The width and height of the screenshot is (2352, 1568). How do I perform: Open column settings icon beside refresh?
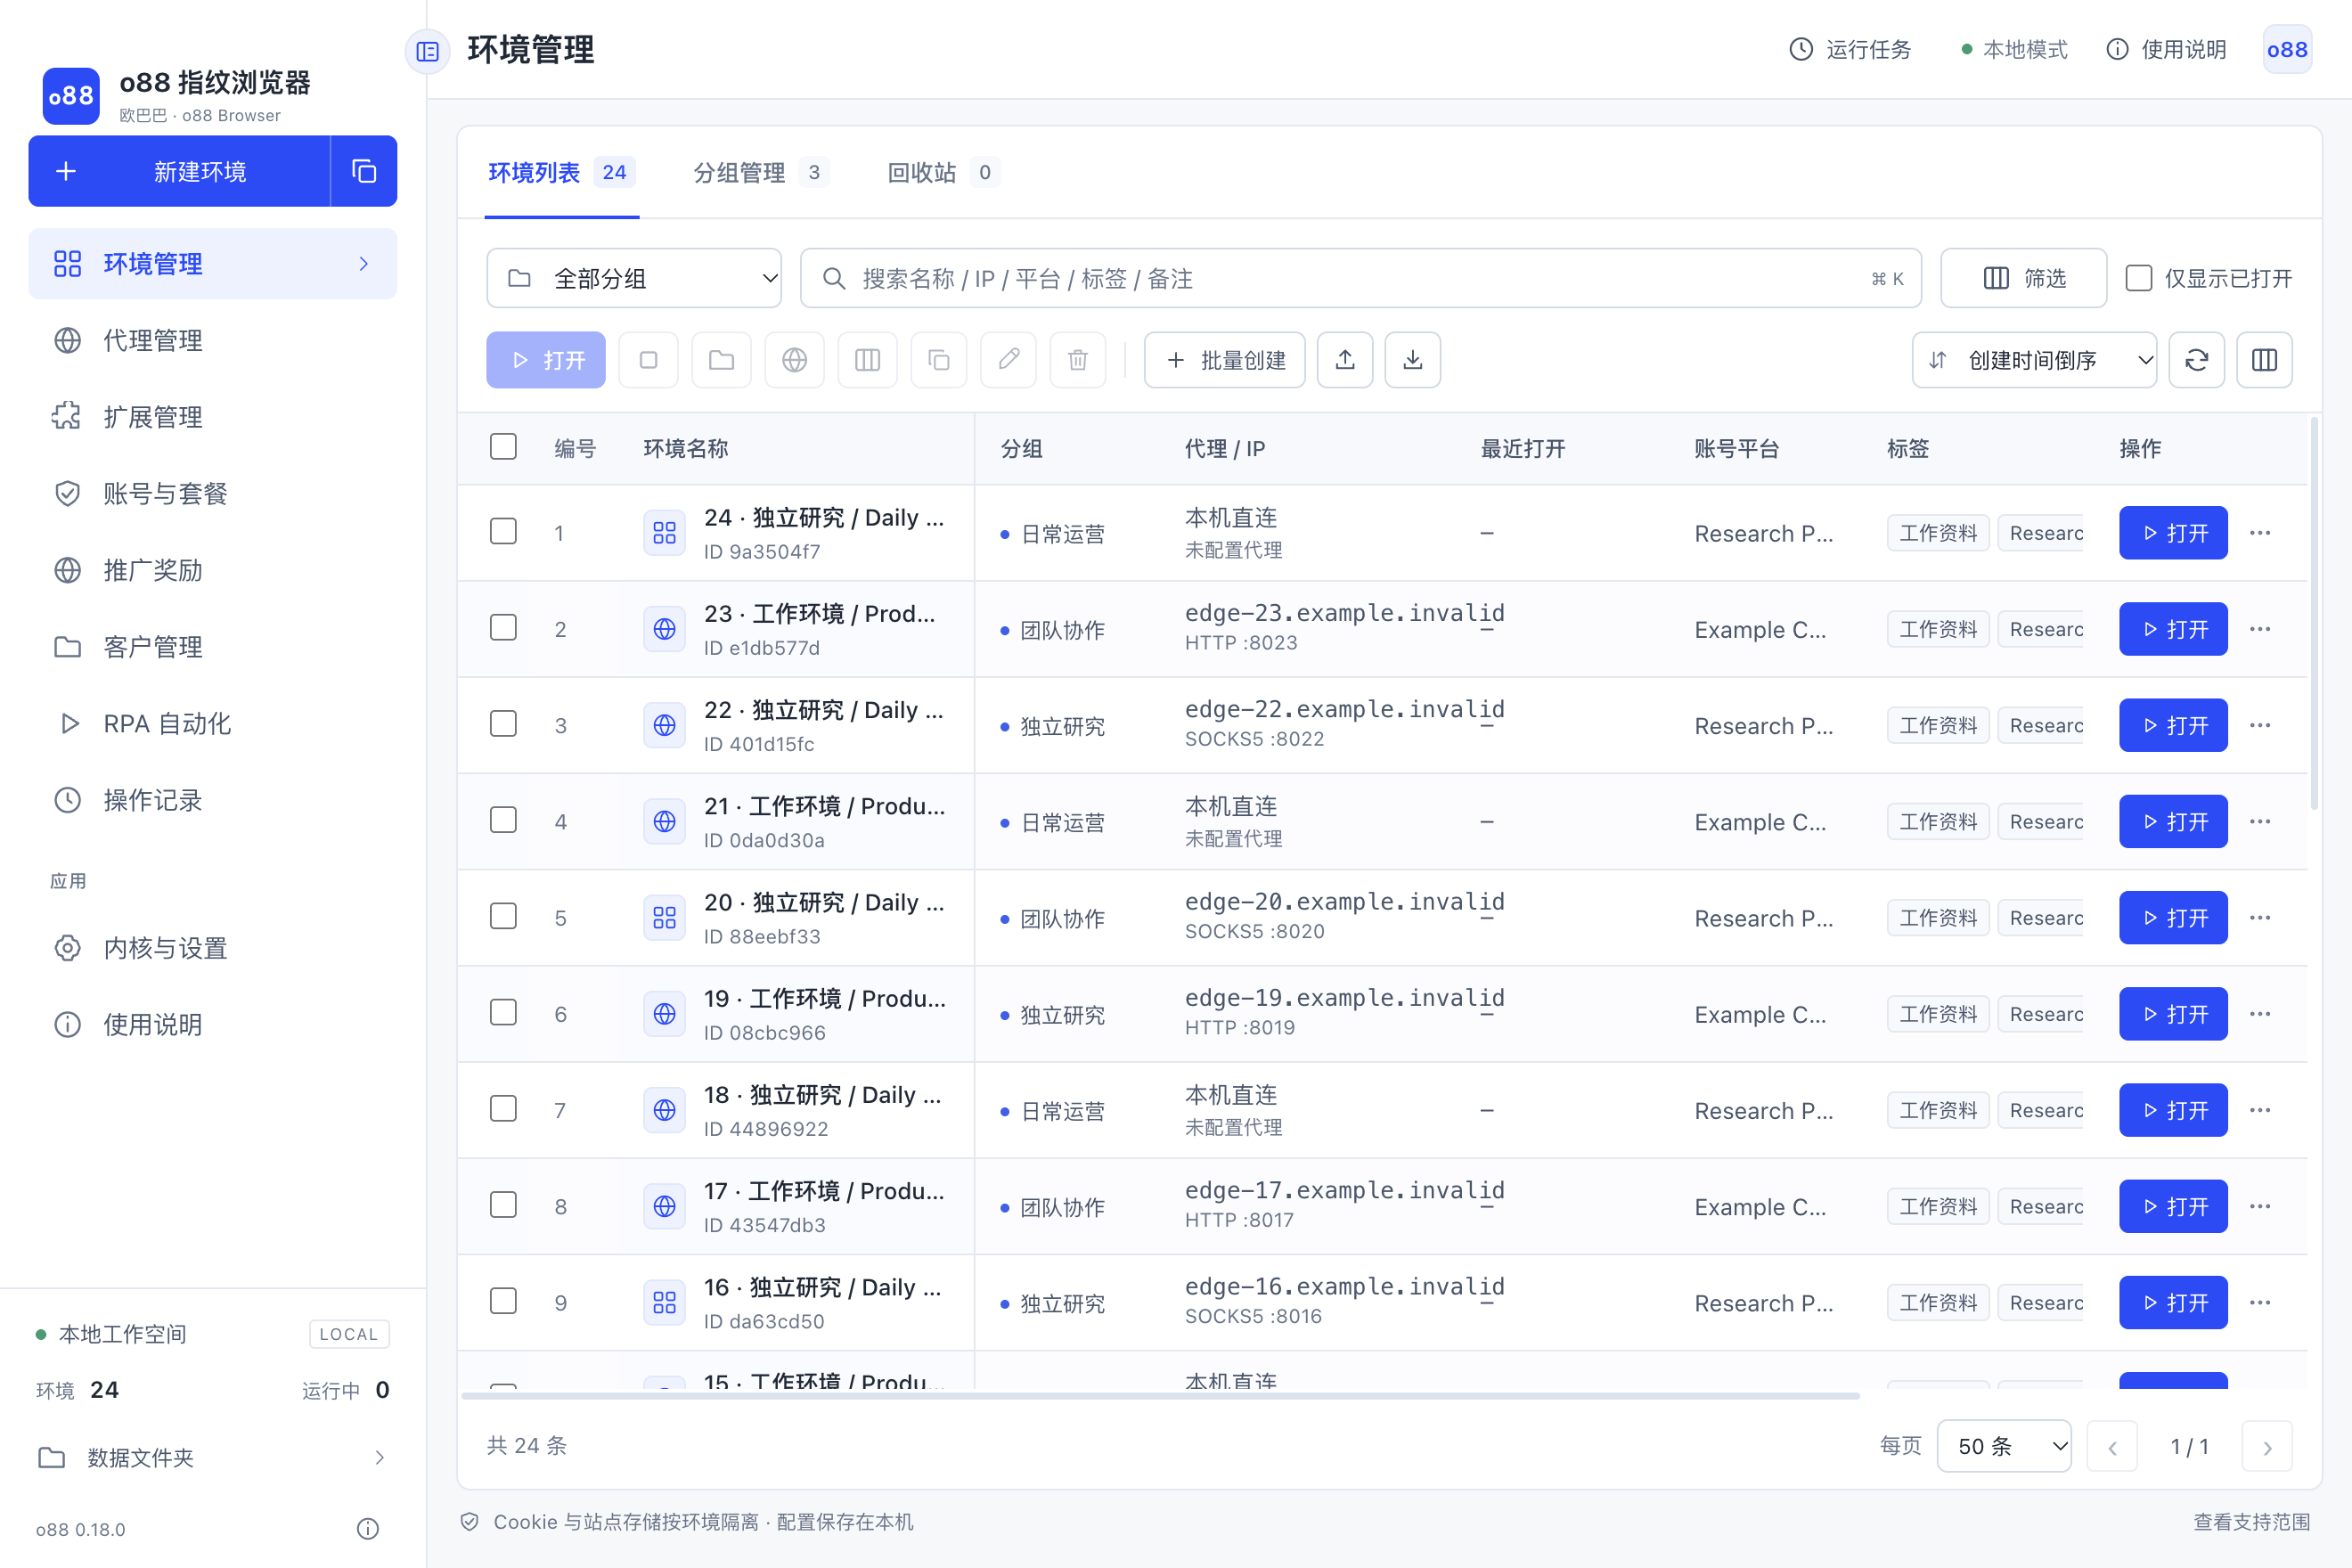pyautogui.click(x=2264, y=360)
